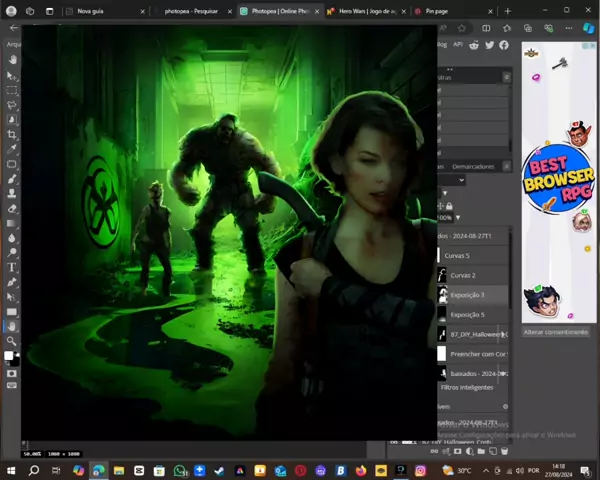Select the Move tool

(x=12, y=76)
